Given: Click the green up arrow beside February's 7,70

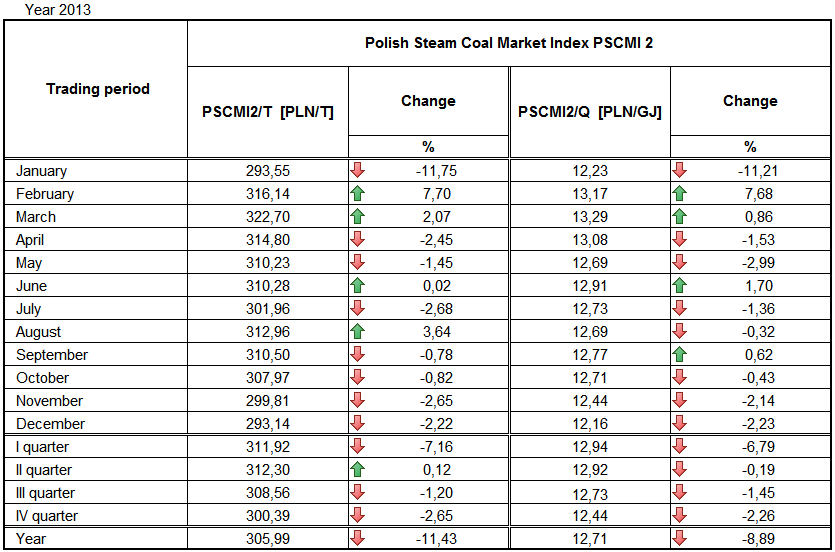Looking at the screenshot, I should tap(357, 194).
